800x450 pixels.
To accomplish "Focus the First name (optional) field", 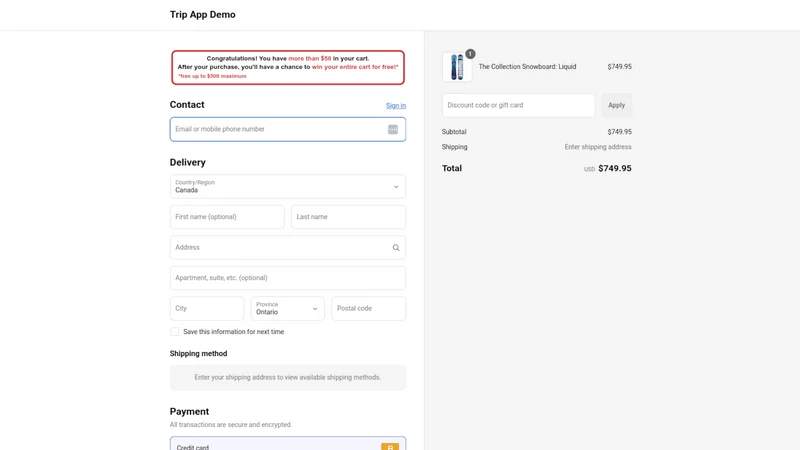I will (x=227, y=217).
